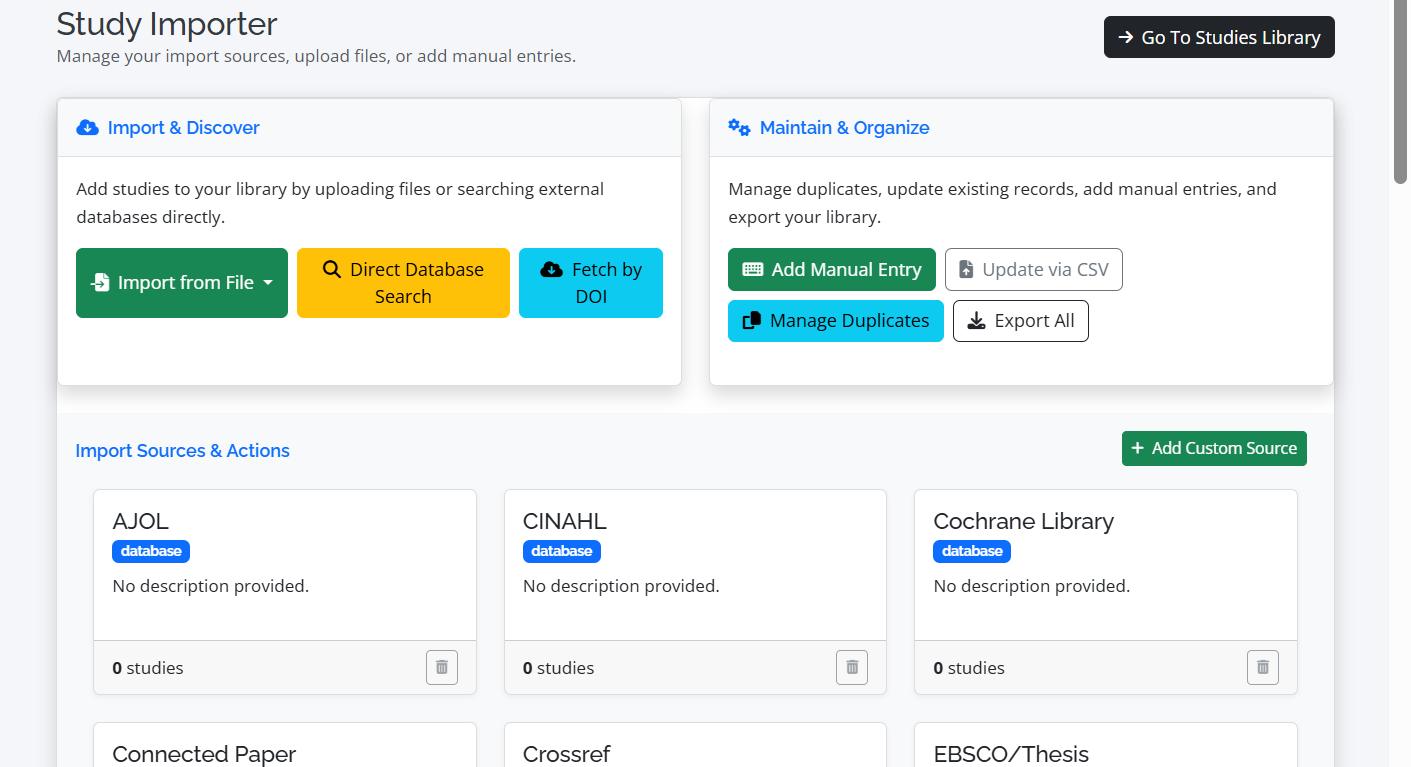The width and height of the screenshot is (1411, 767).
Task: Click the database badge under CINAHL
Action: [x=562, y=551]
